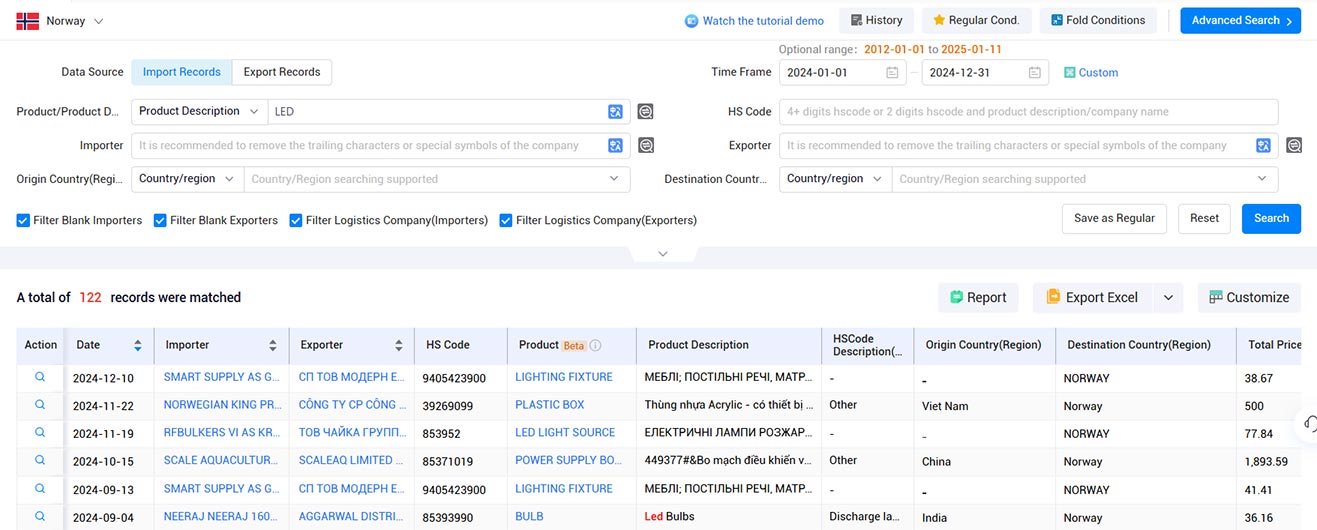Open exporter SCALEAQ LIMITED link
This screenshot has height=530, width=1317.
[352, 461]
